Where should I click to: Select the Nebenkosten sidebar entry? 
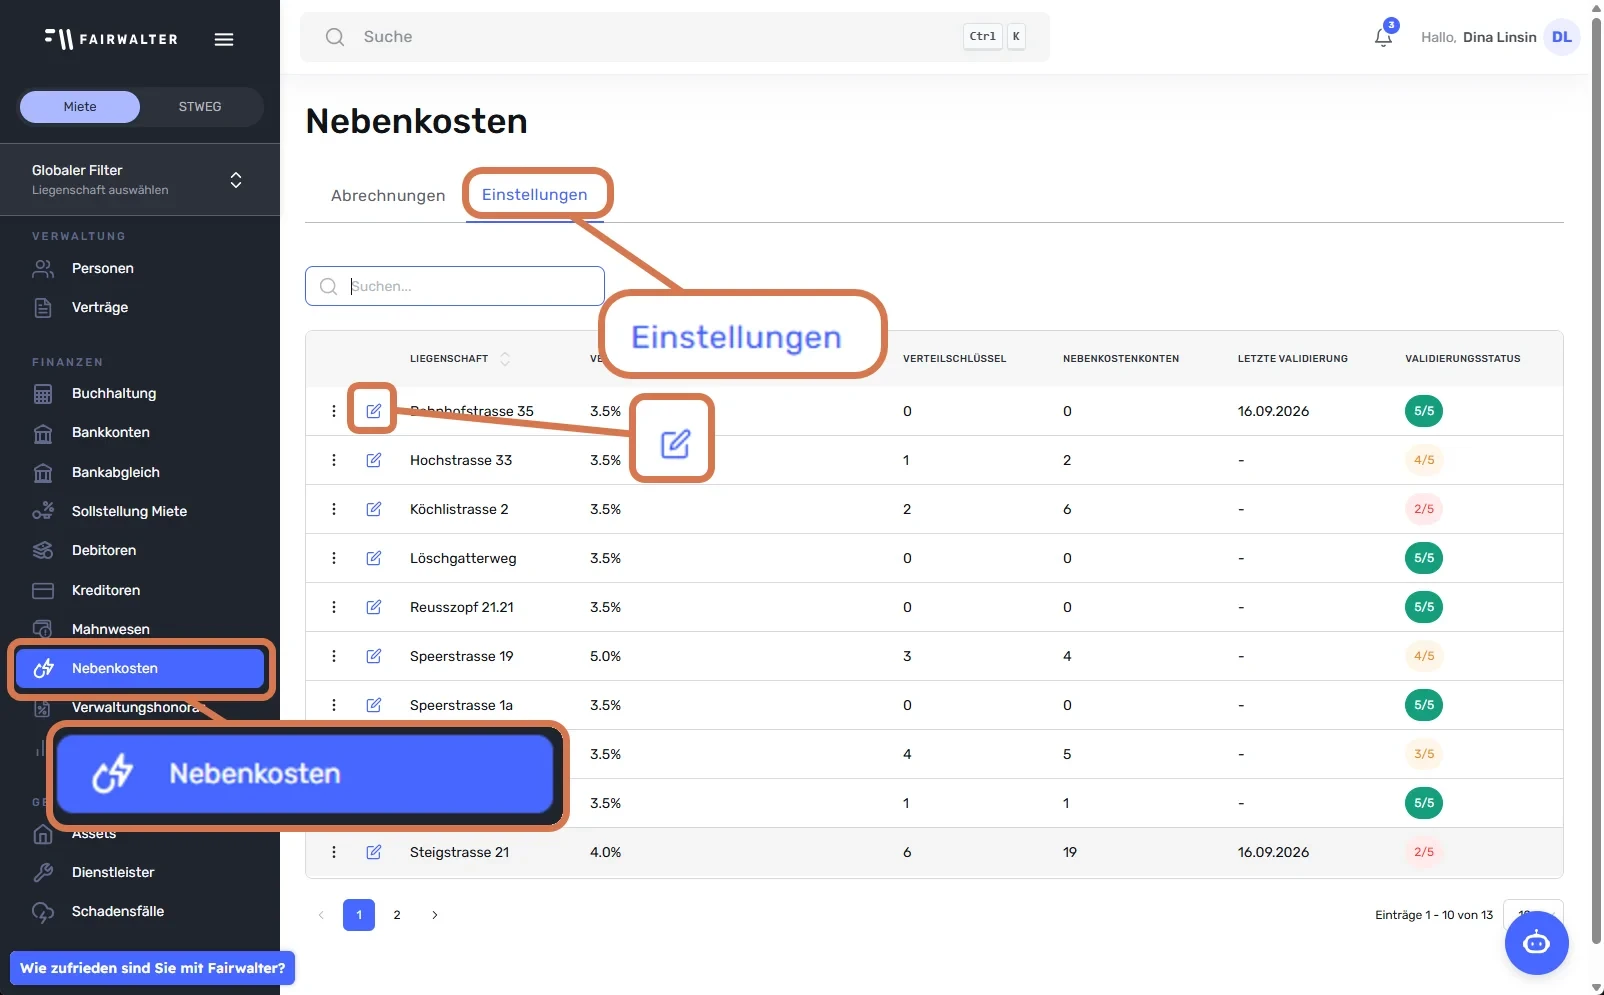point(140,668)
